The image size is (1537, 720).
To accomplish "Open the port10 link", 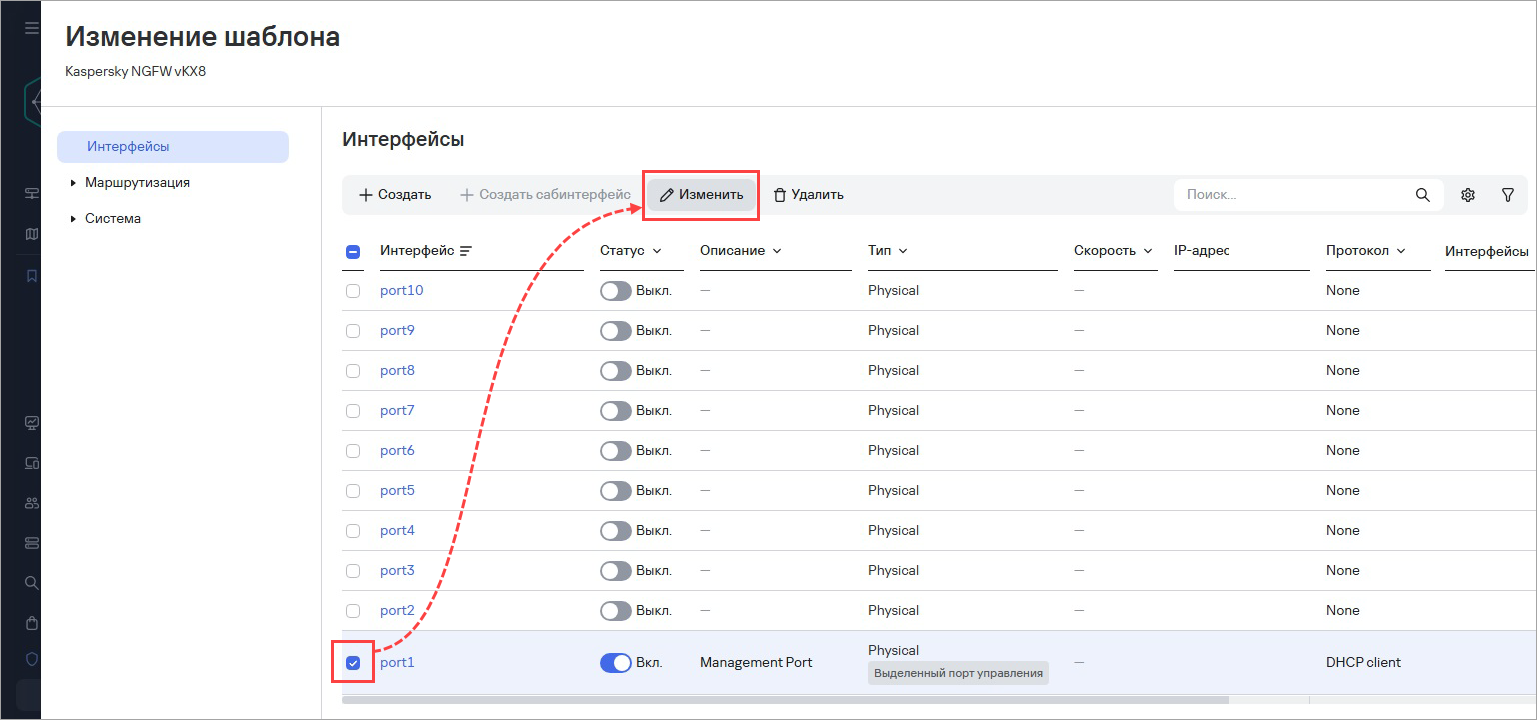I will click(x=402, y=291).
